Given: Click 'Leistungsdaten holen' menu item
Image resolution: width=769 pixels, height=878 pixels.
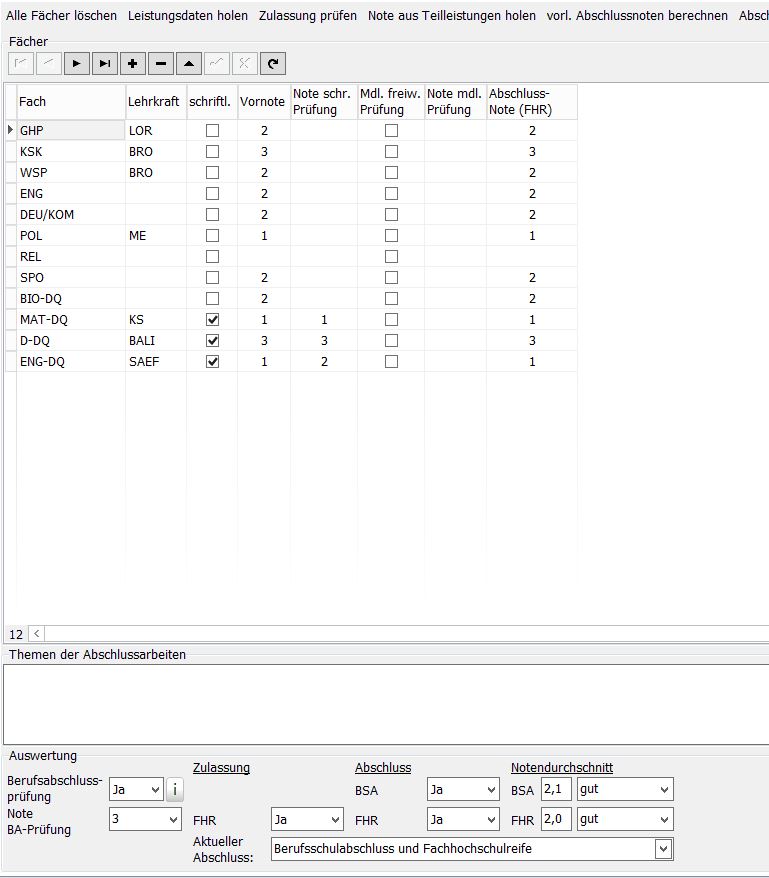Looking at the screenshot, I should coord(188,16).
